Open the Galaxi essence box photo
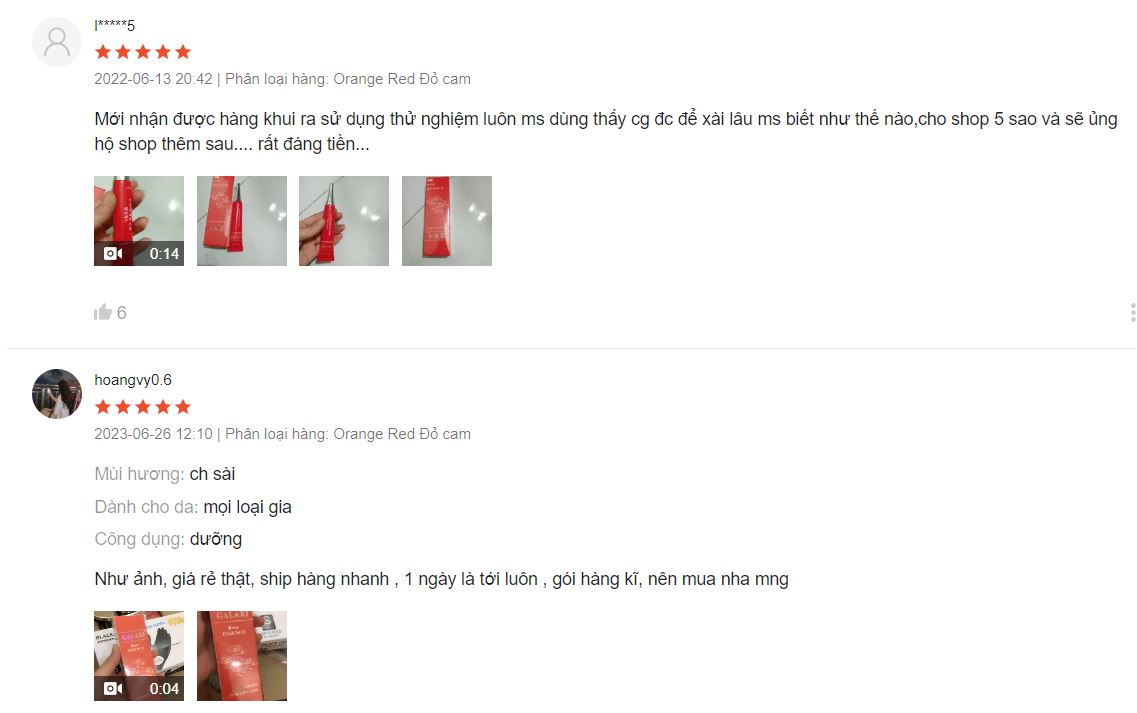Image resolution: width=1137 pixels, height=713 pixels. point(241,656)
